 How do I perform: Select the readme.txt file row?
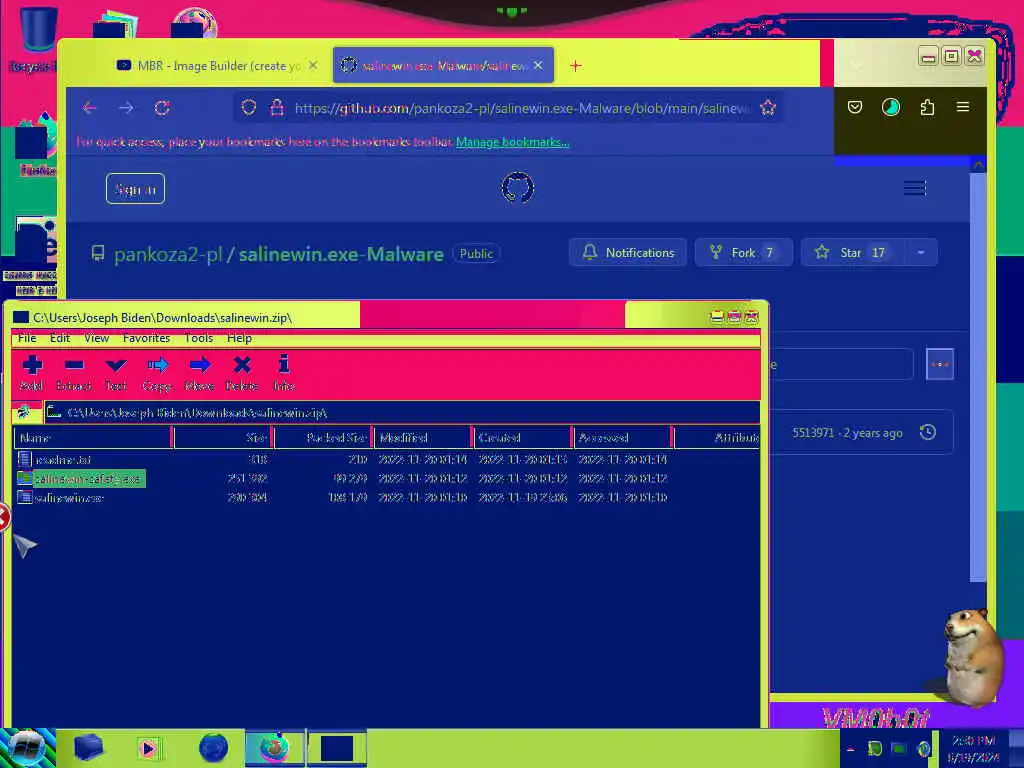pyautogui.click(x=387, y=459)
